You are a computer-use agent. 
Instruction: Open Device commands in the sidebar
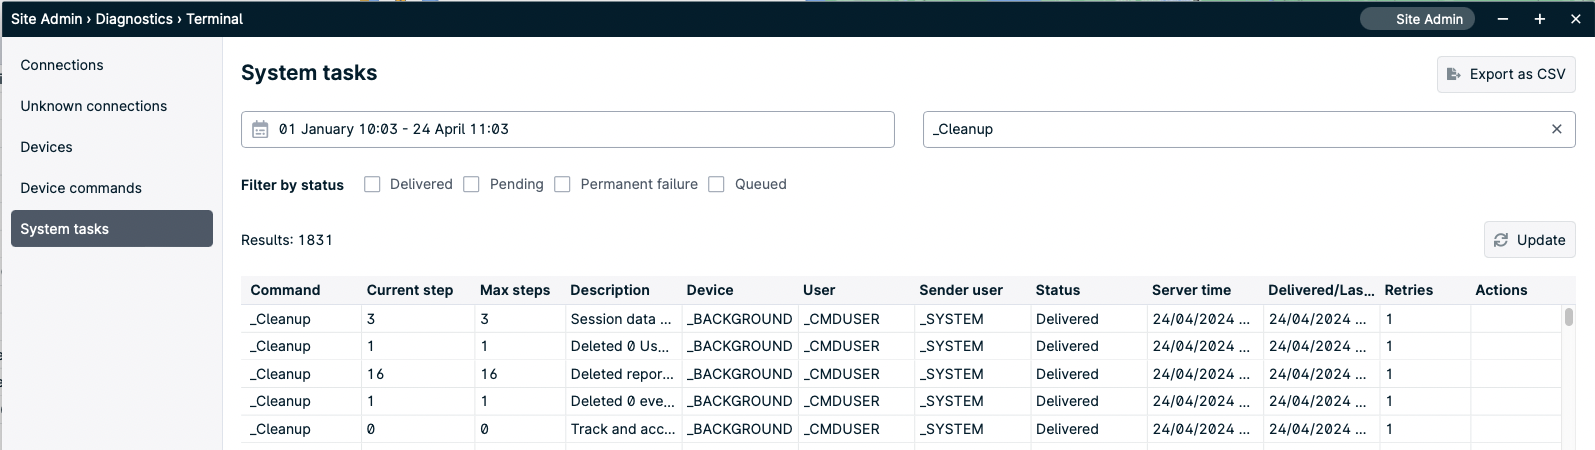pos(112,188)
